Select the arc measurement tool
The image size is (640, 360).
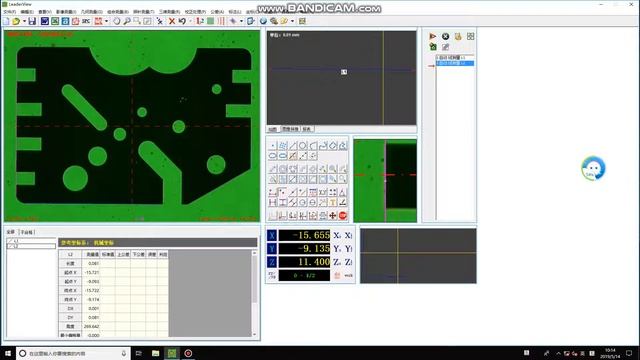pos(313,146)
